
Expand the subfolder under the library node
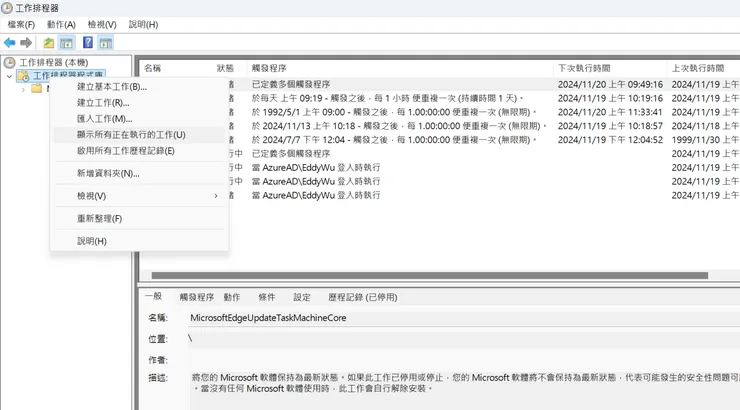[x=23, y=89]
